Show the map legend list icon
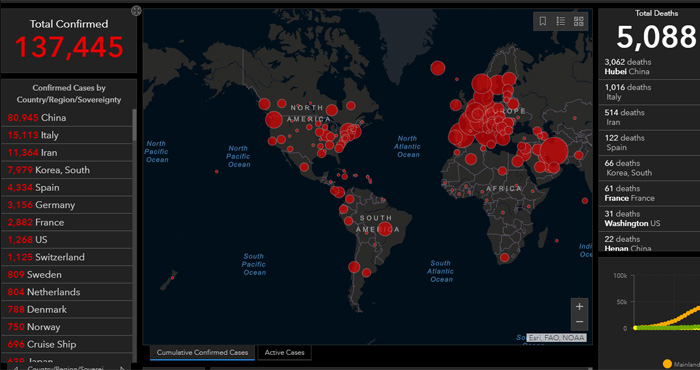 561,21
